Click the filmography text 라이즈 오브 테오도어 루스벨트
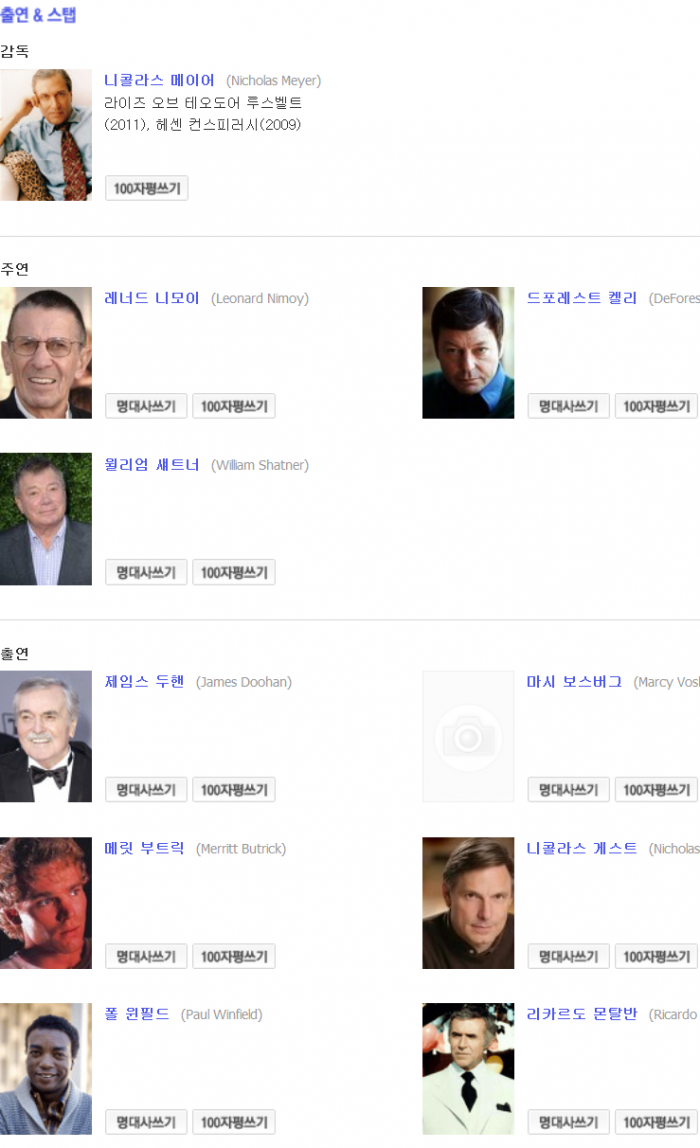The height and width of the screenshot is (1148, 700). pyautogui.click(x=203, y=102)
